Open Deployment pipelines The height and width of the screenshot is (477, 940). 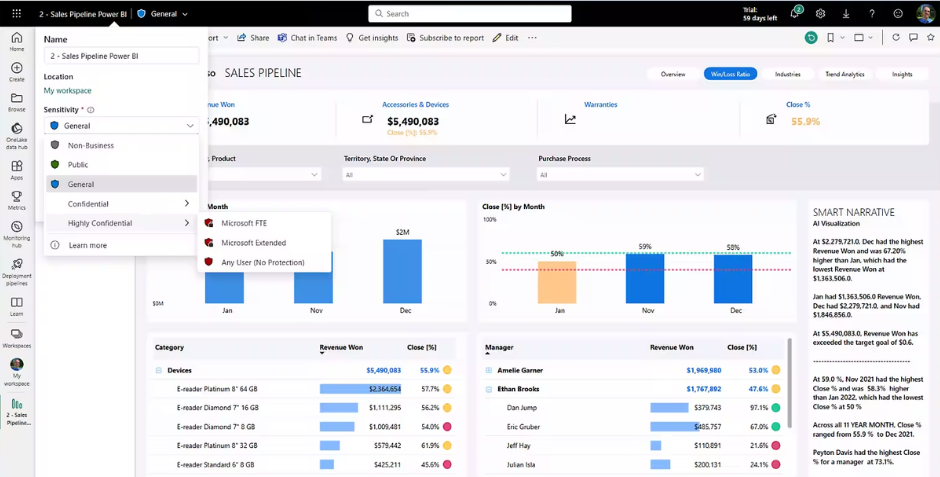tap(17, 272)
